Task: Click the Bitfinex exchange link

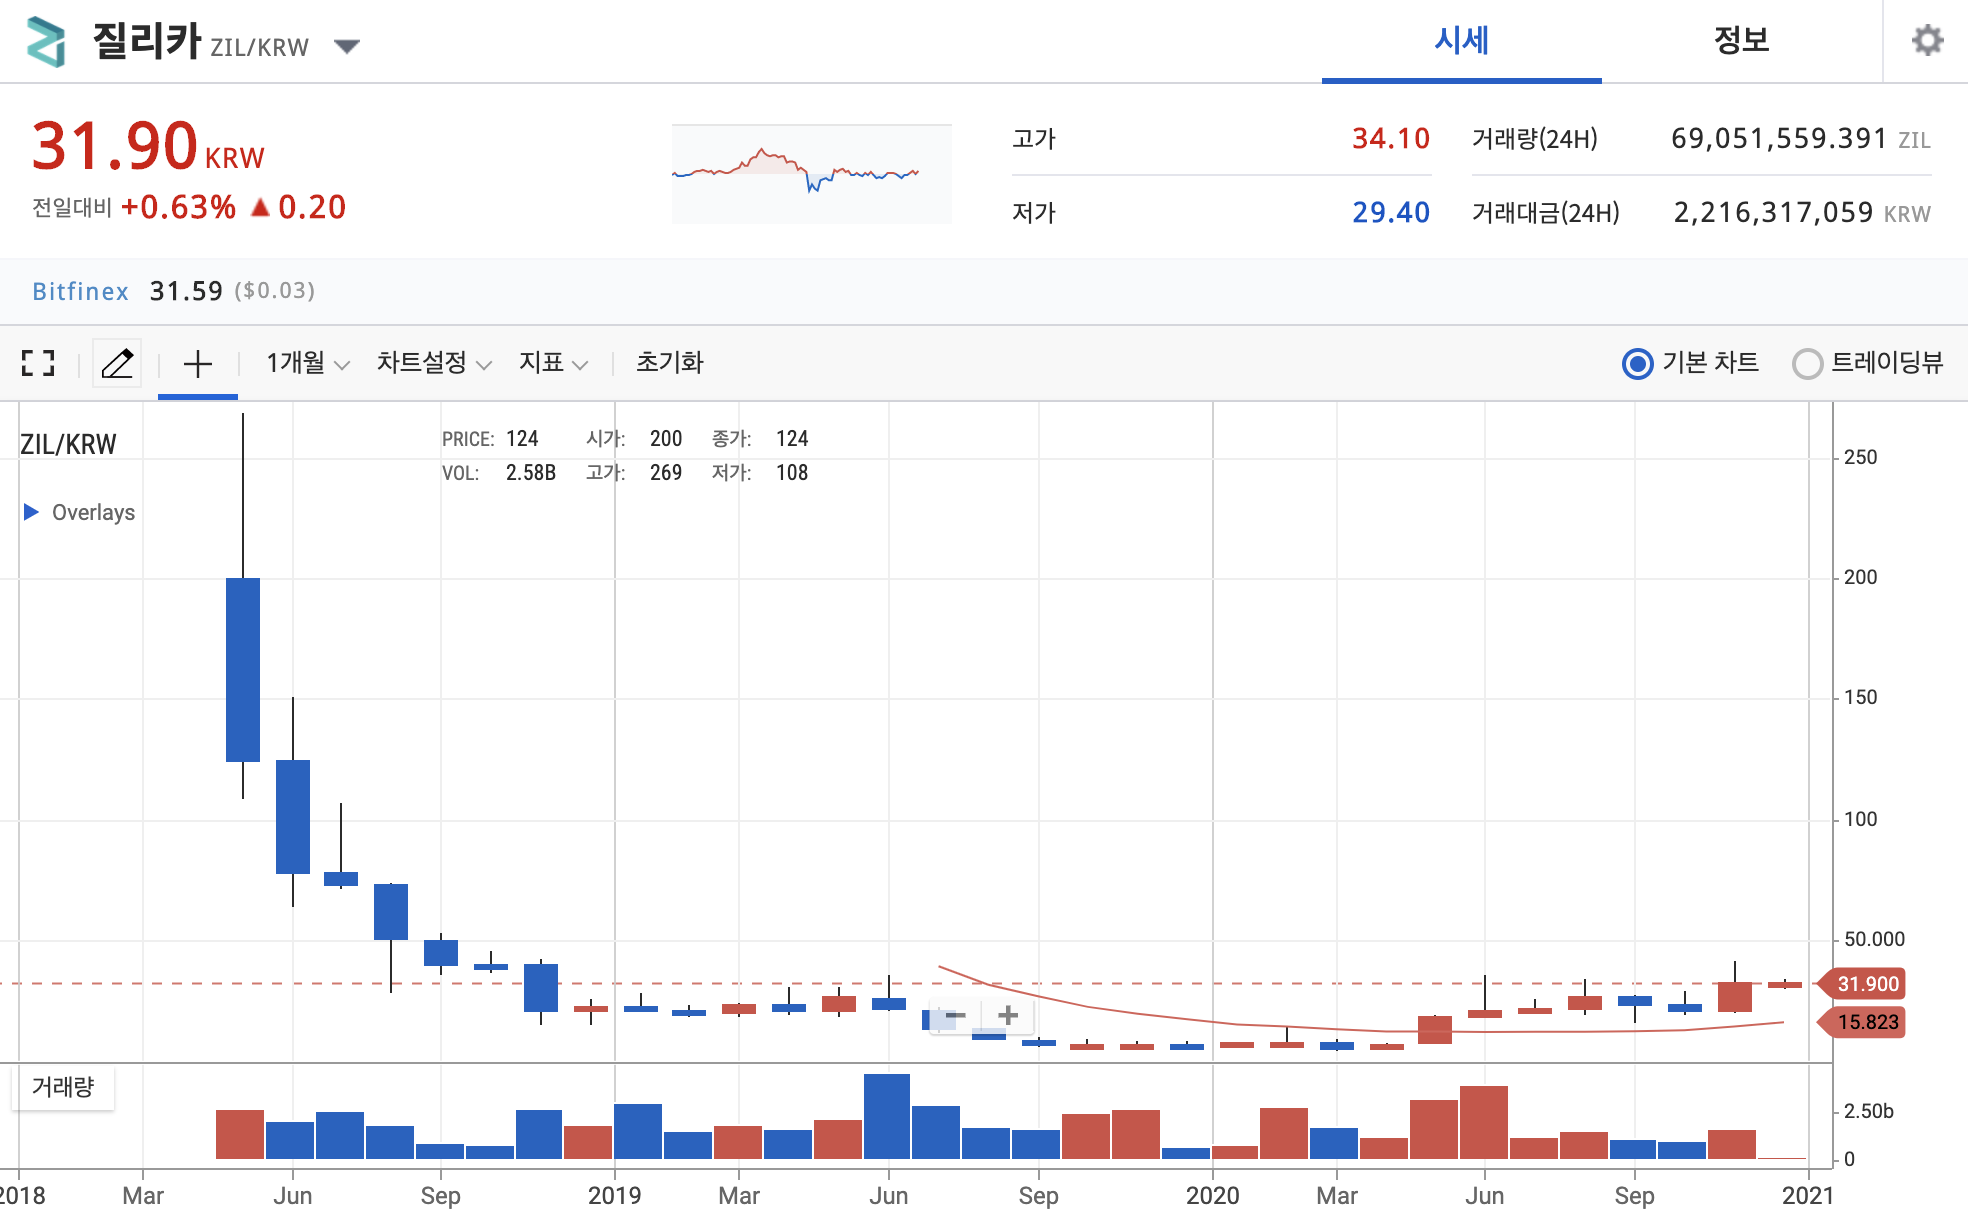Action: click(80, 291)
